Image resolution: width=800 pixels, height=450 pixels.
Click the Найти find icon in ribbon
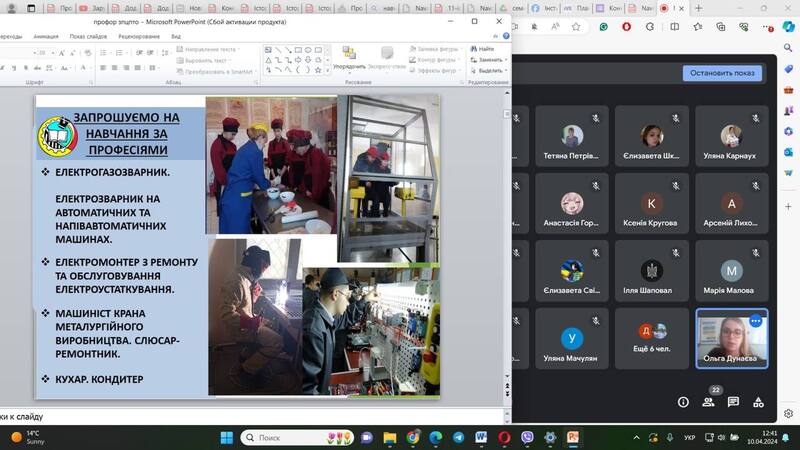coord(474,49)
